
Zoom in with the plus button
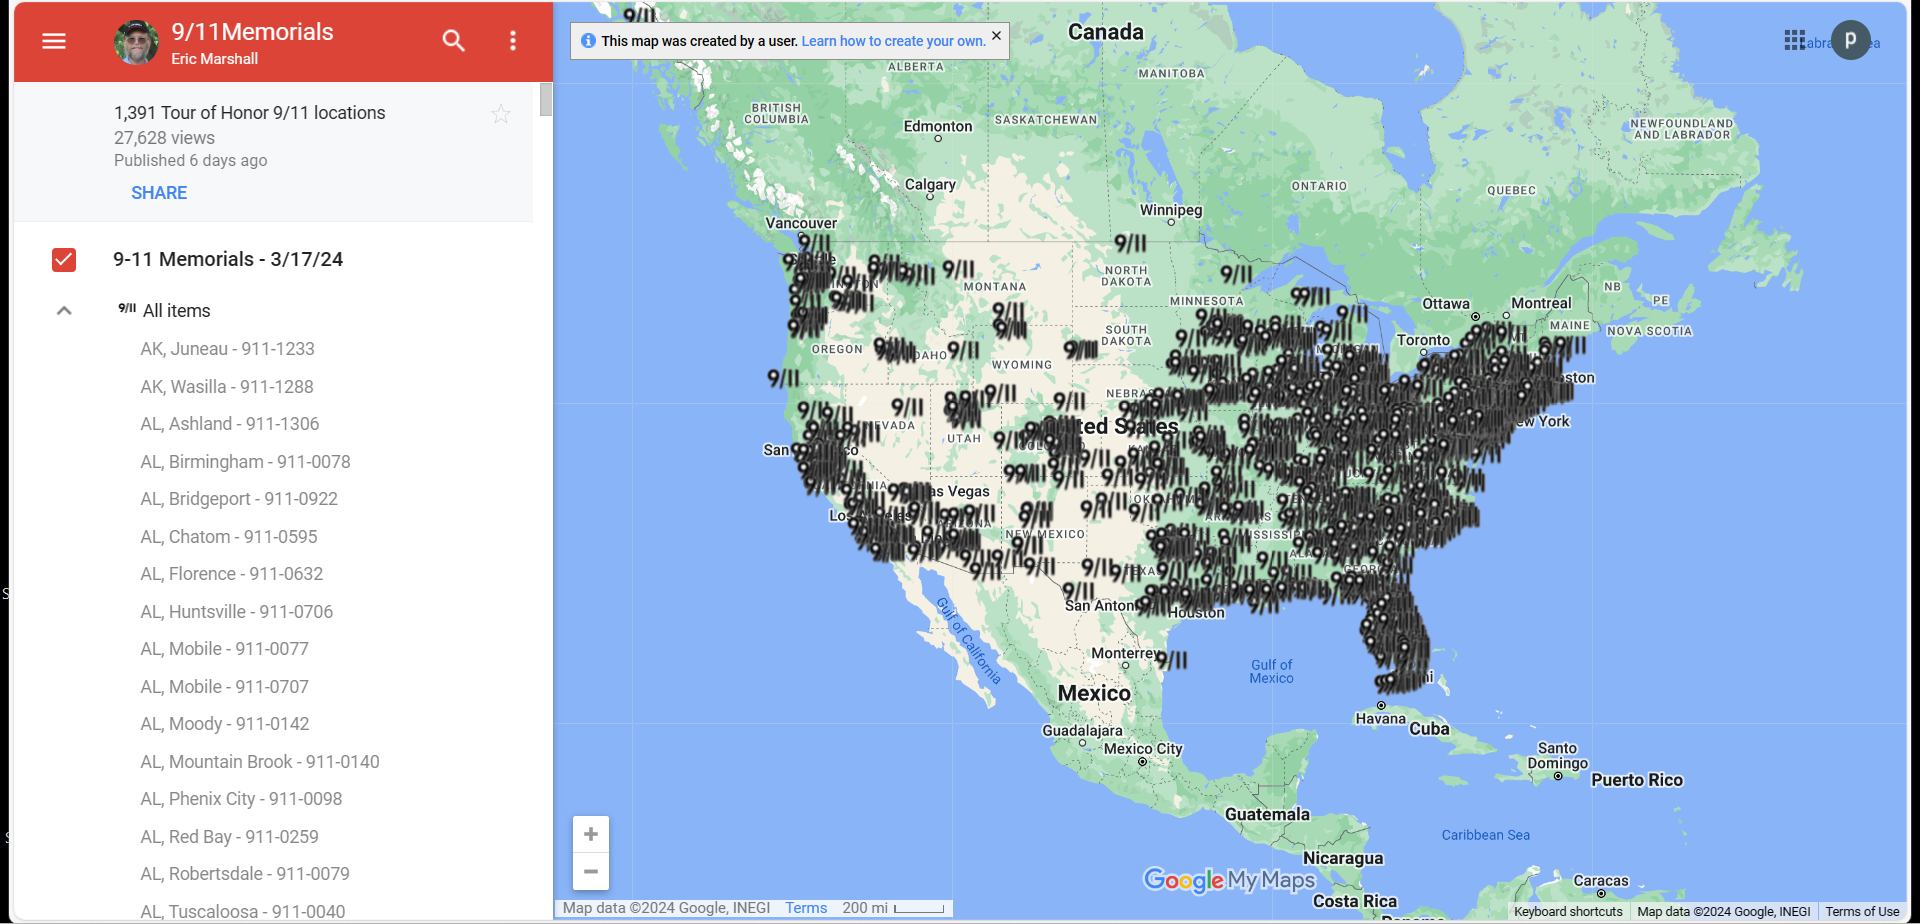click(591, 834)
